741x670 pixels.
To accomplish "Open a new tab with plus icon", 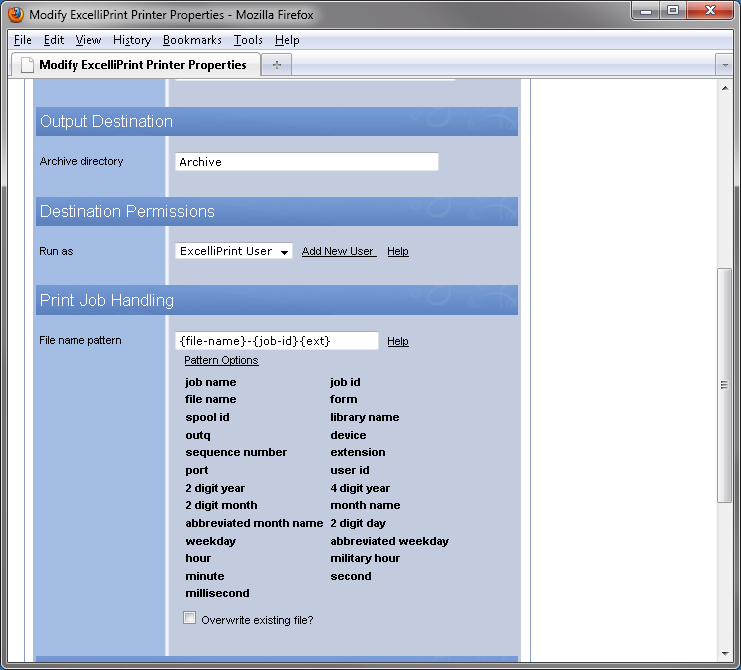I will 277,65.
